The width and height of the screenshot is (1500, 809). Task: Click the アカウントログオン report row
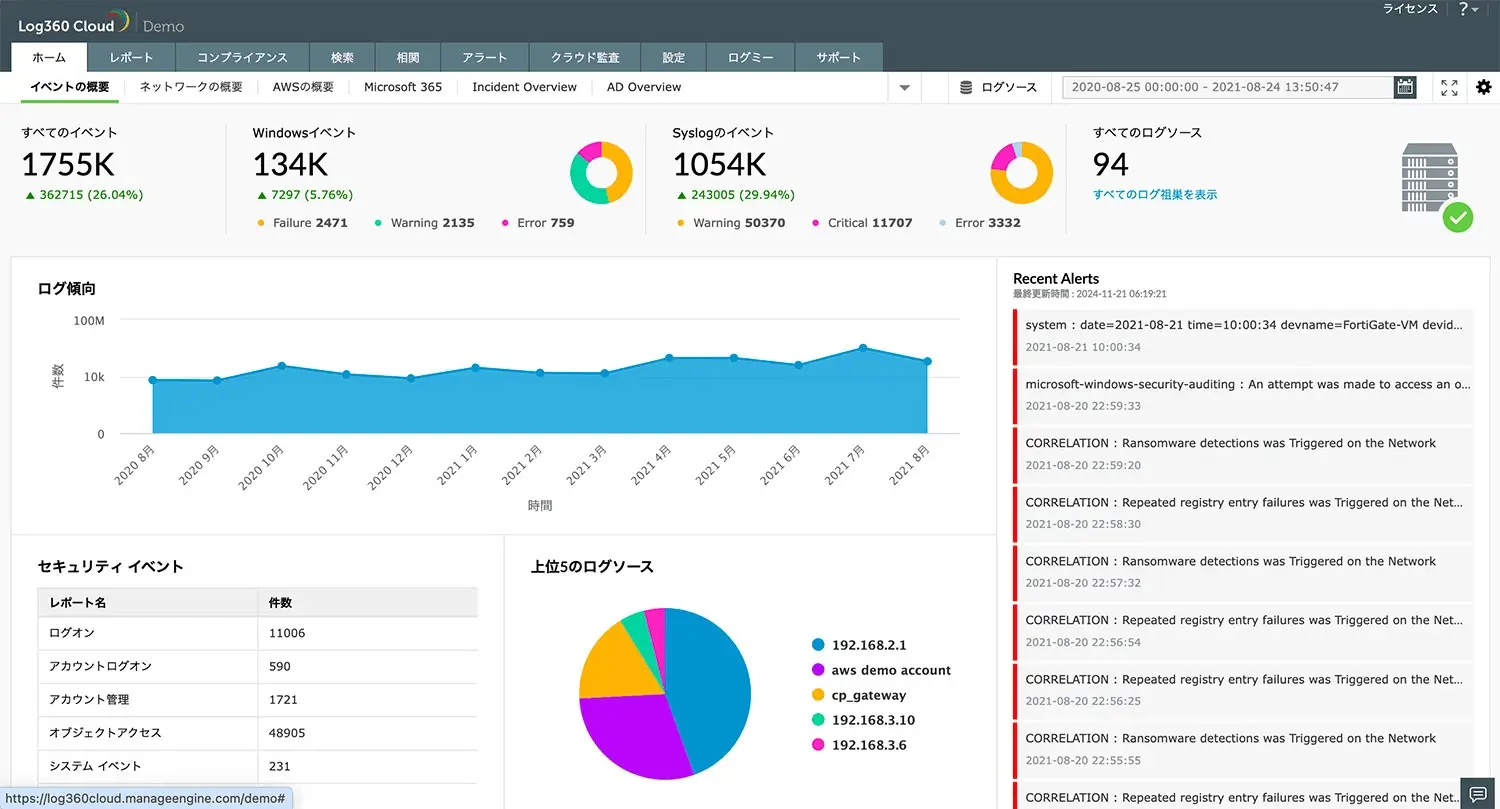click(258, 666)
